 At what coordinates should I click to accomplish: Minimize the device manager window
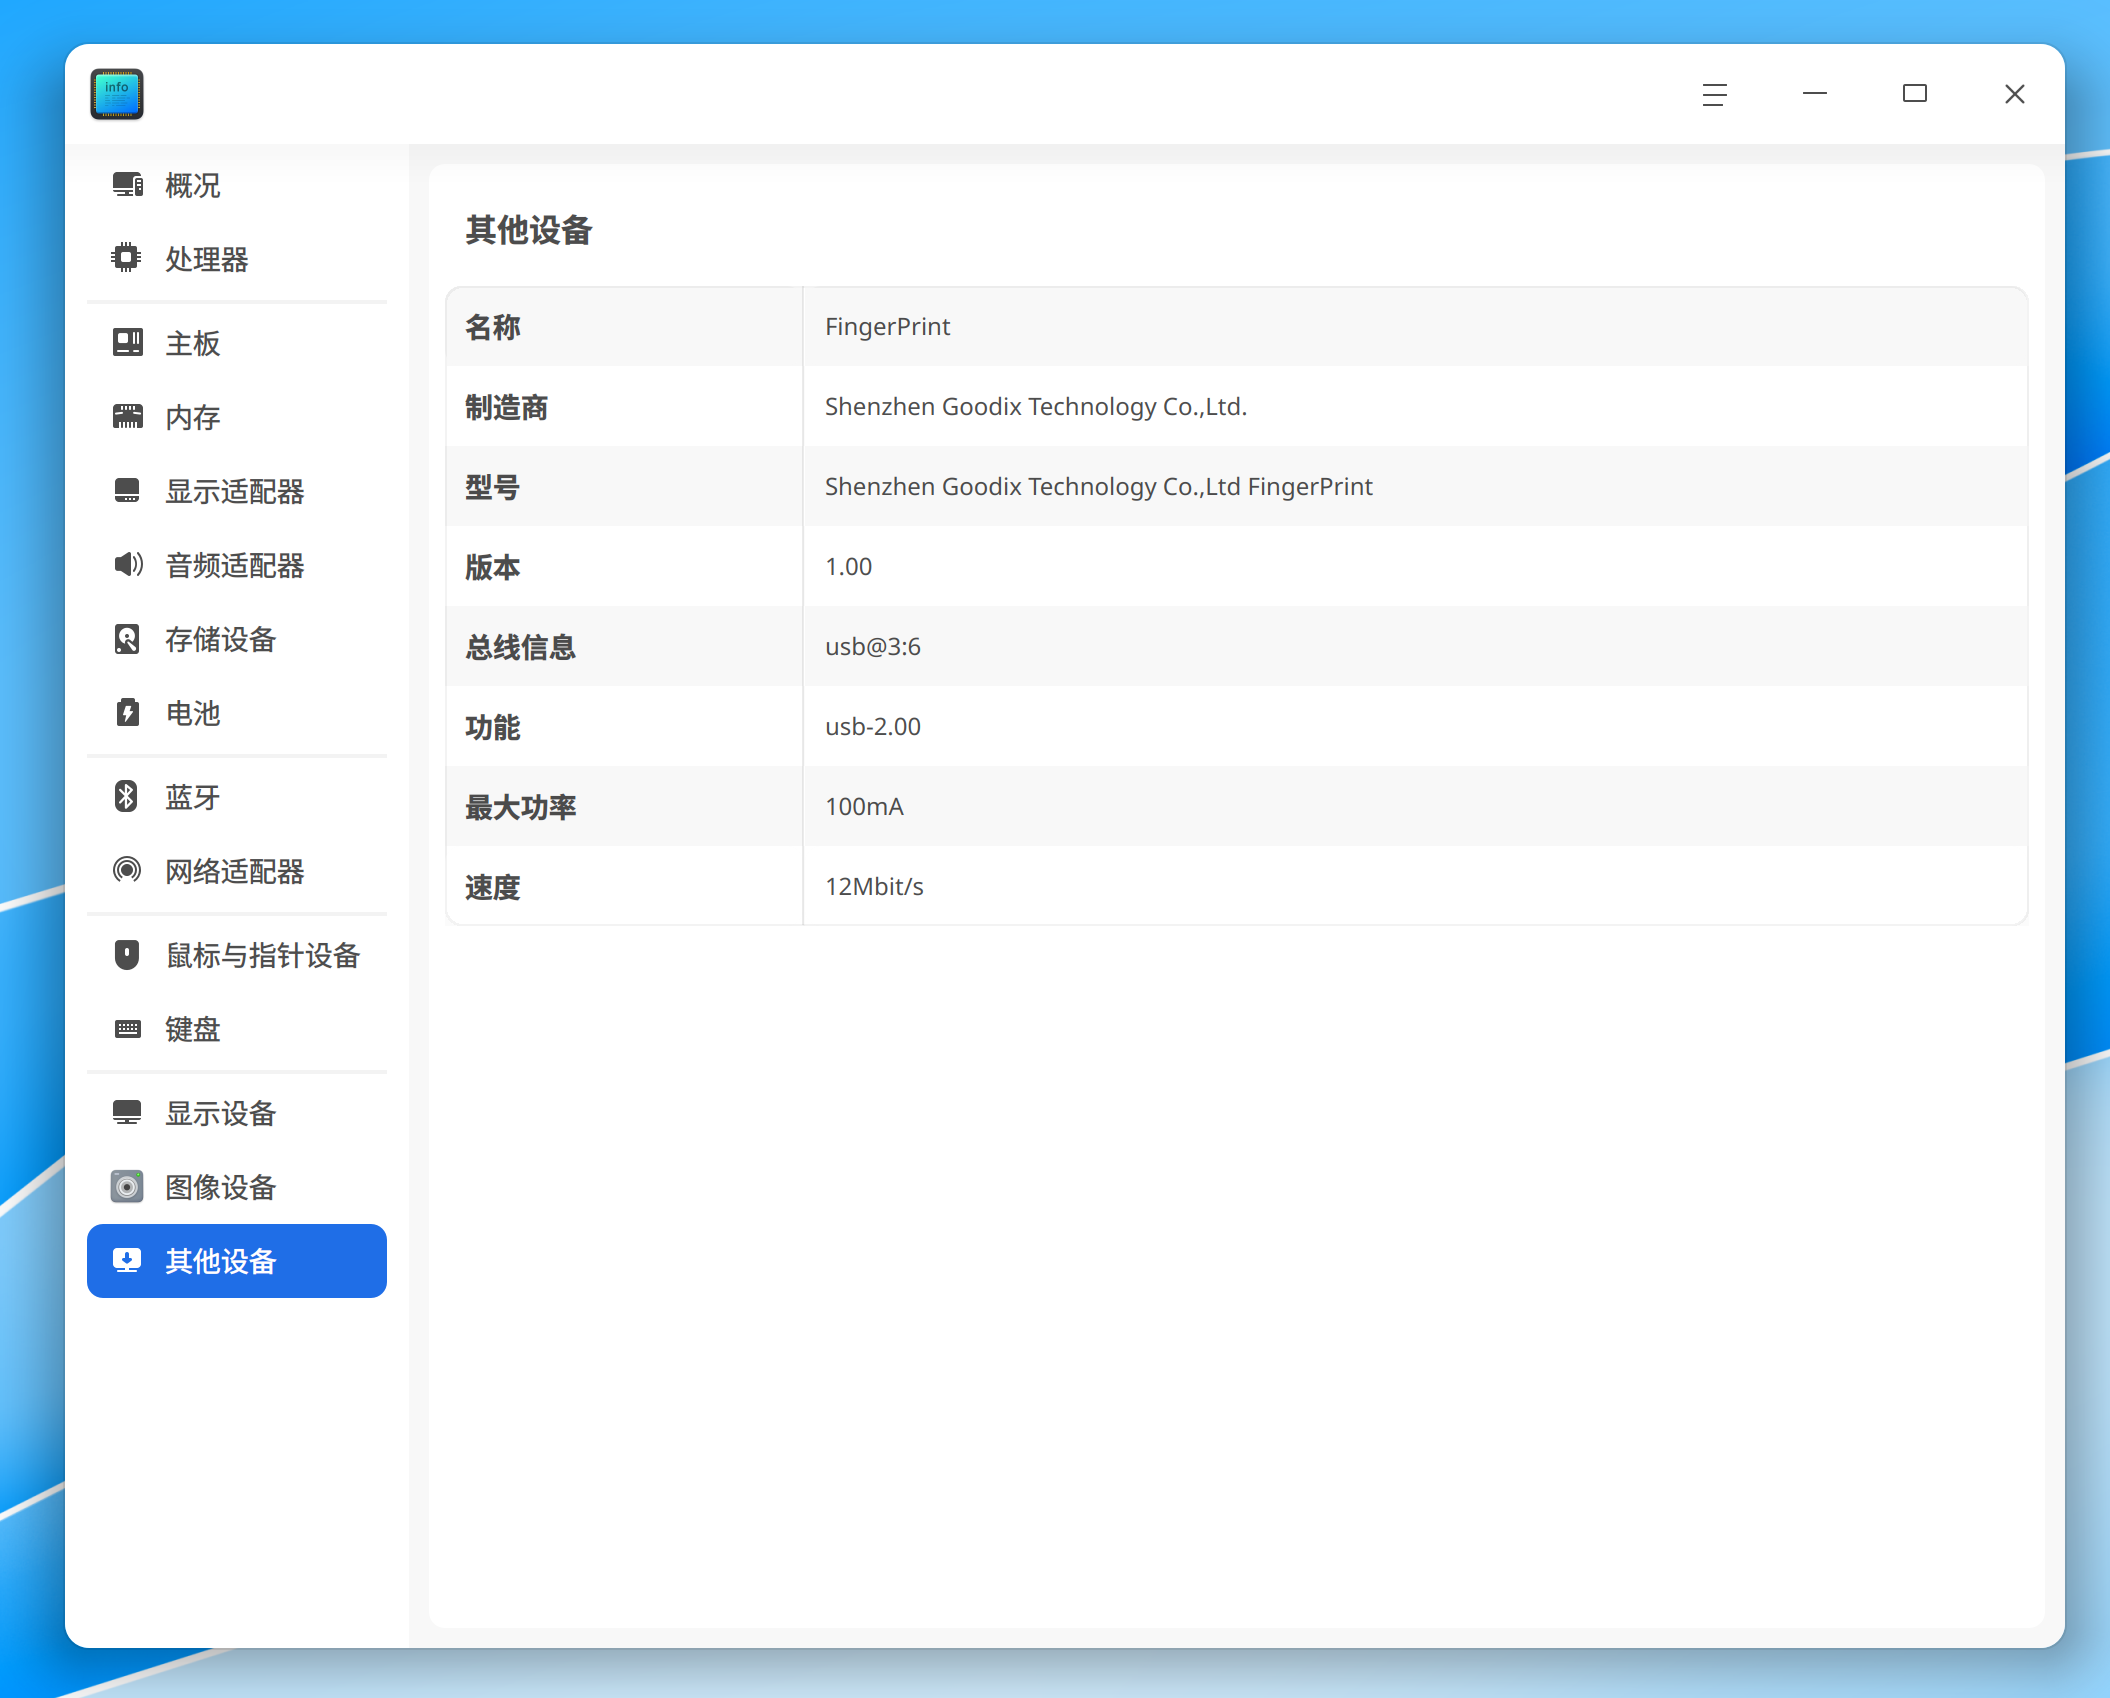(1815, 94)
